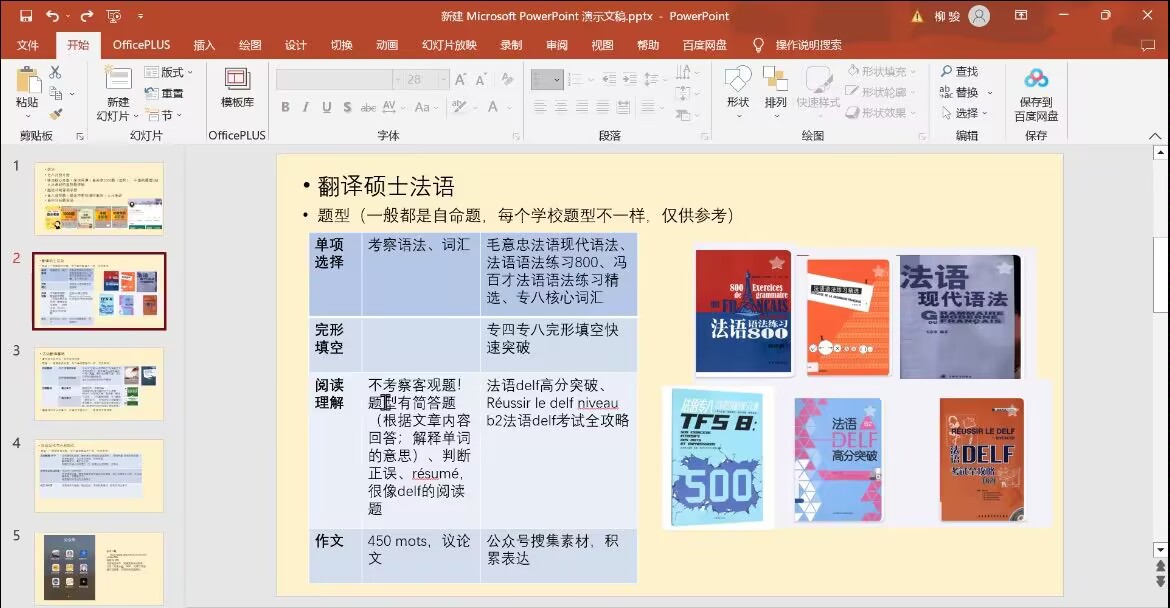Open the comments speech bubble icon
1170x608 pixels.
(x=1147, y=45)
